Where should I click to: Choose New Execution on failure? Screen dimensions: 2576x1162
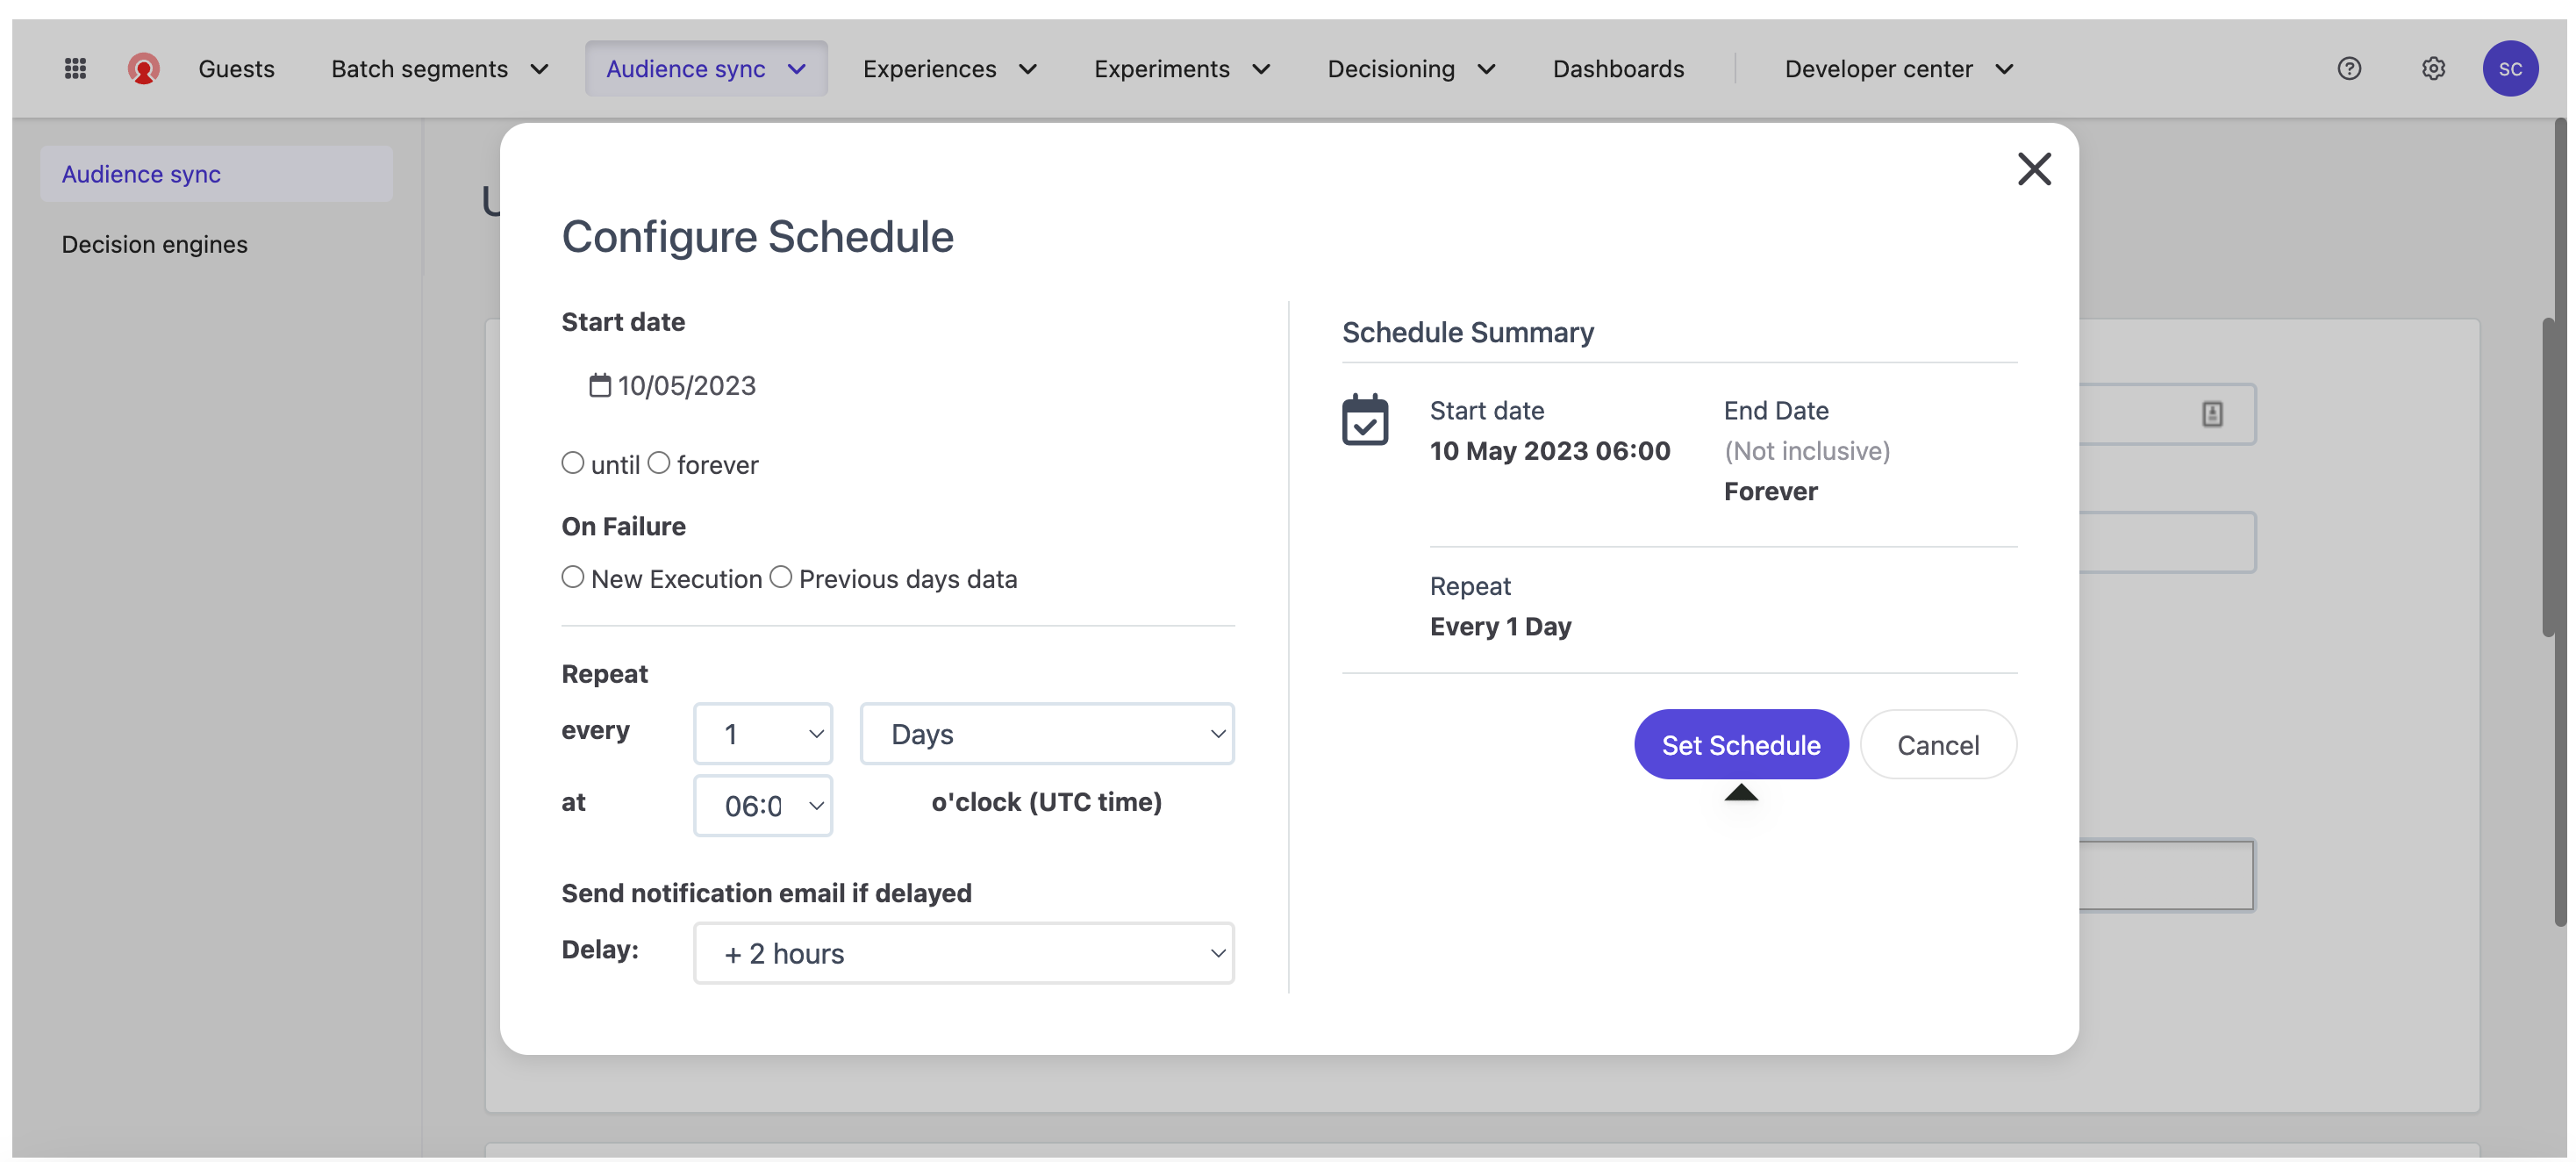[x=572, y=577]
